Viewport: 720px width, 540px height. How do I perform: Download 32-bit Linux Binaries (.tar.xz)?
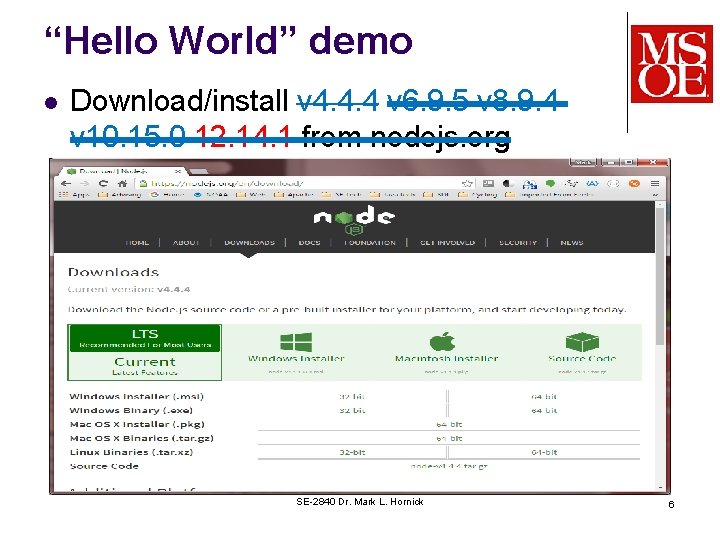coord(352,452)
